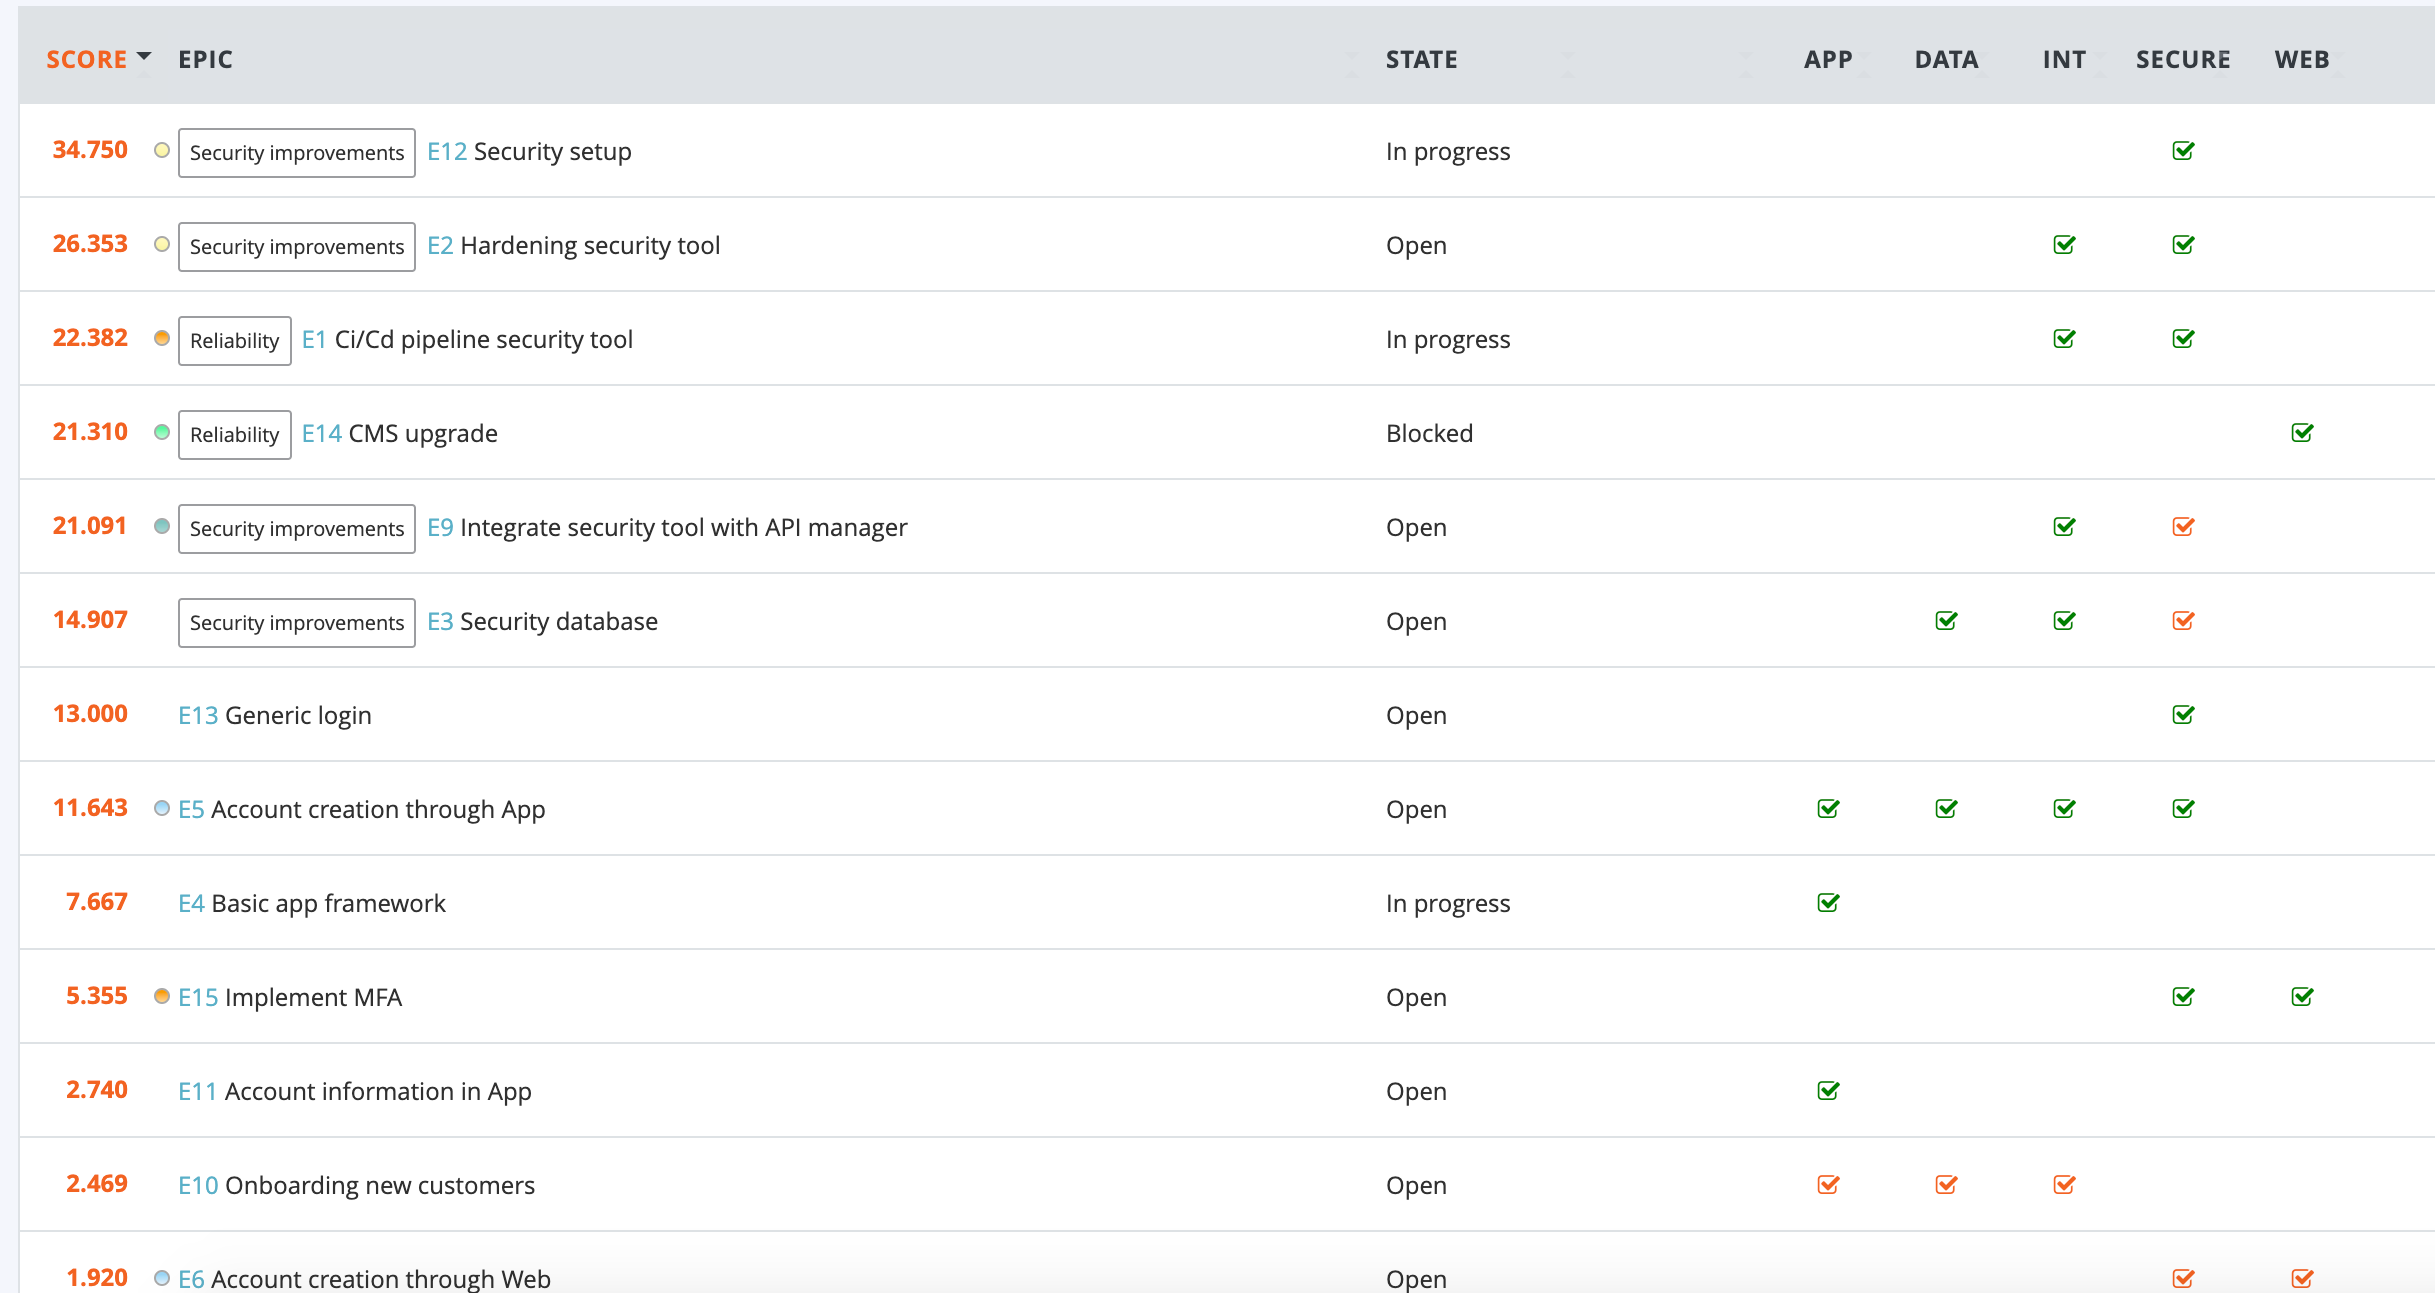Viewport: 2435px width, 1293px height.
Task: Click the green checkmark icon for E15 SECURE
Action: (x=2184, y=995)
